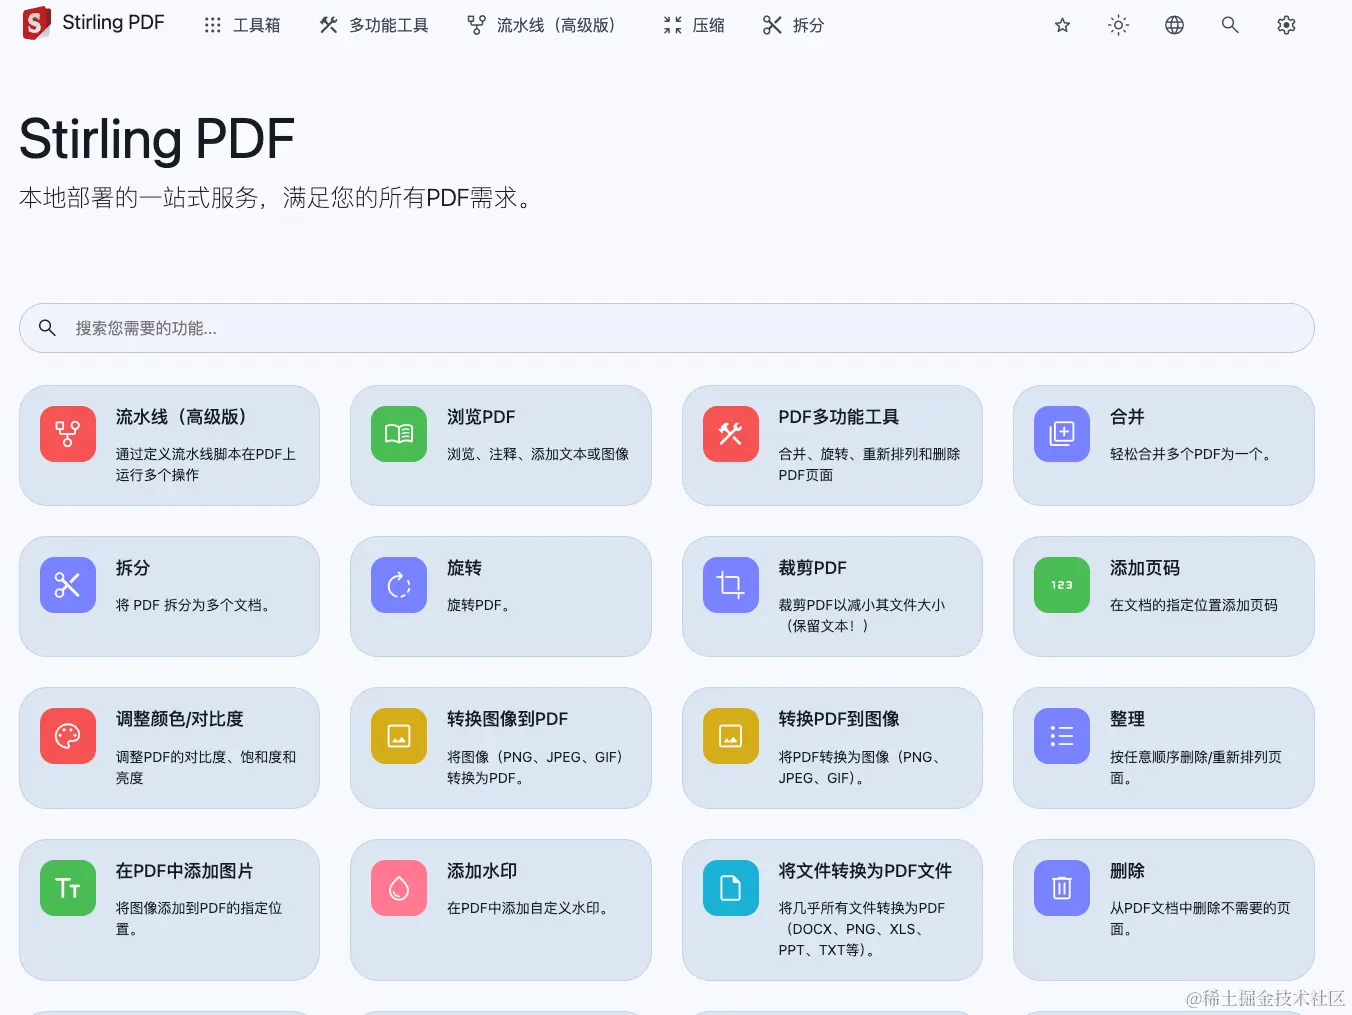The width and height of the screenshot is (1352, 1015).
Task: Click the crop icon for 裁剪PDF
Action: 731,585
